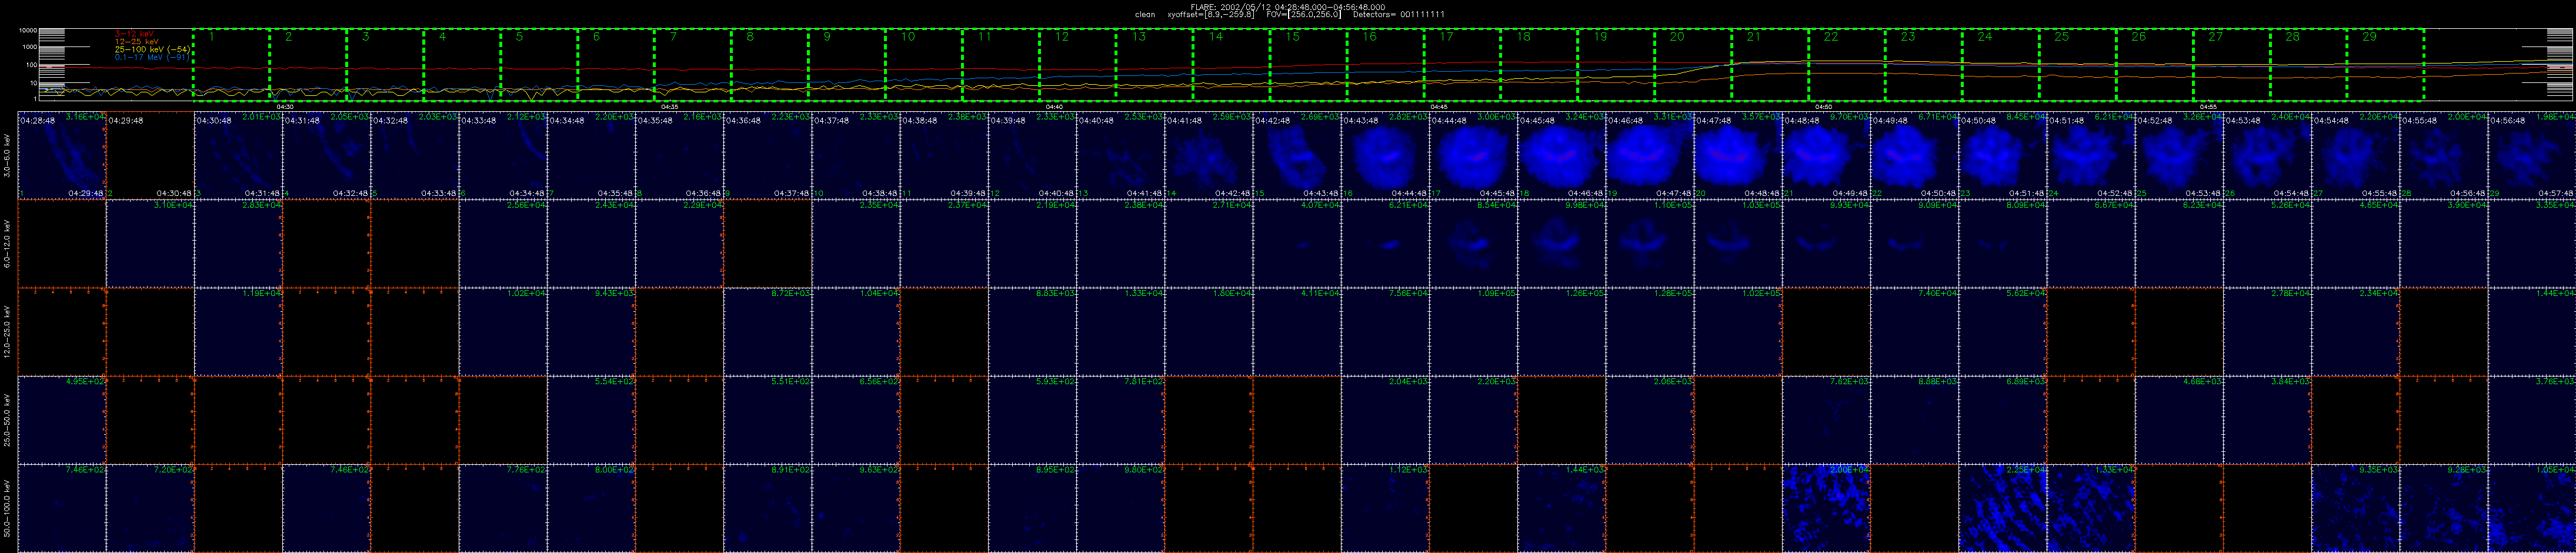
Task: View the 3–6 keV image starting 04:41:48
Action: click(1209, 155)
